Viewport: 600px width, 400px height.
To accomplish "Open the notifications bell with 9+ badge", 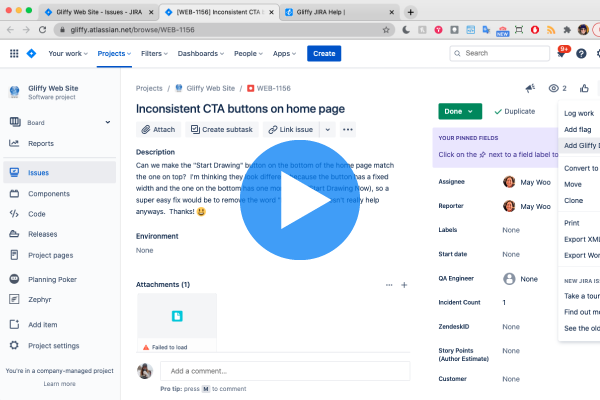I will point(561,53).
